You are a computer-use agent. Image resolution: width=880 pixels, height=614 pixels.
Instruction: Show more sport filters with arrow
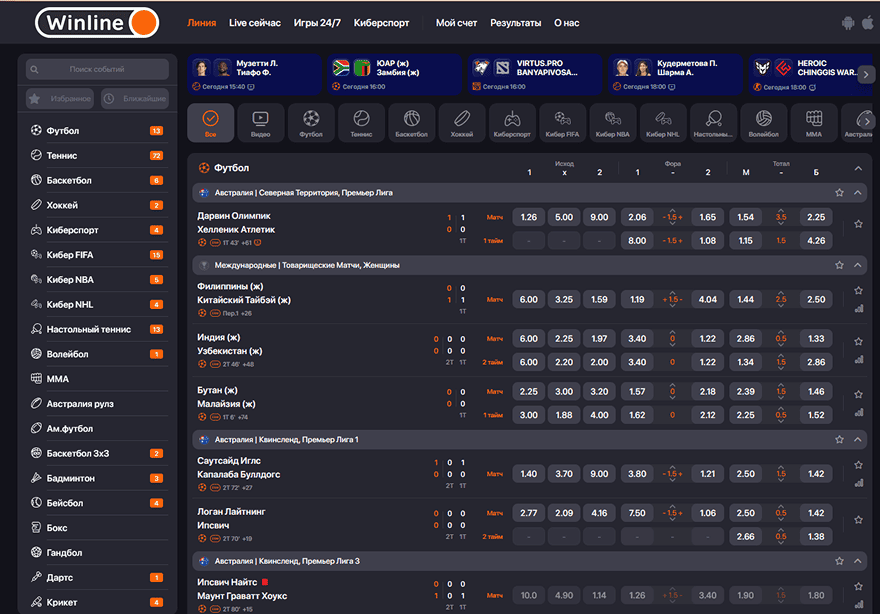pos(867,121)
